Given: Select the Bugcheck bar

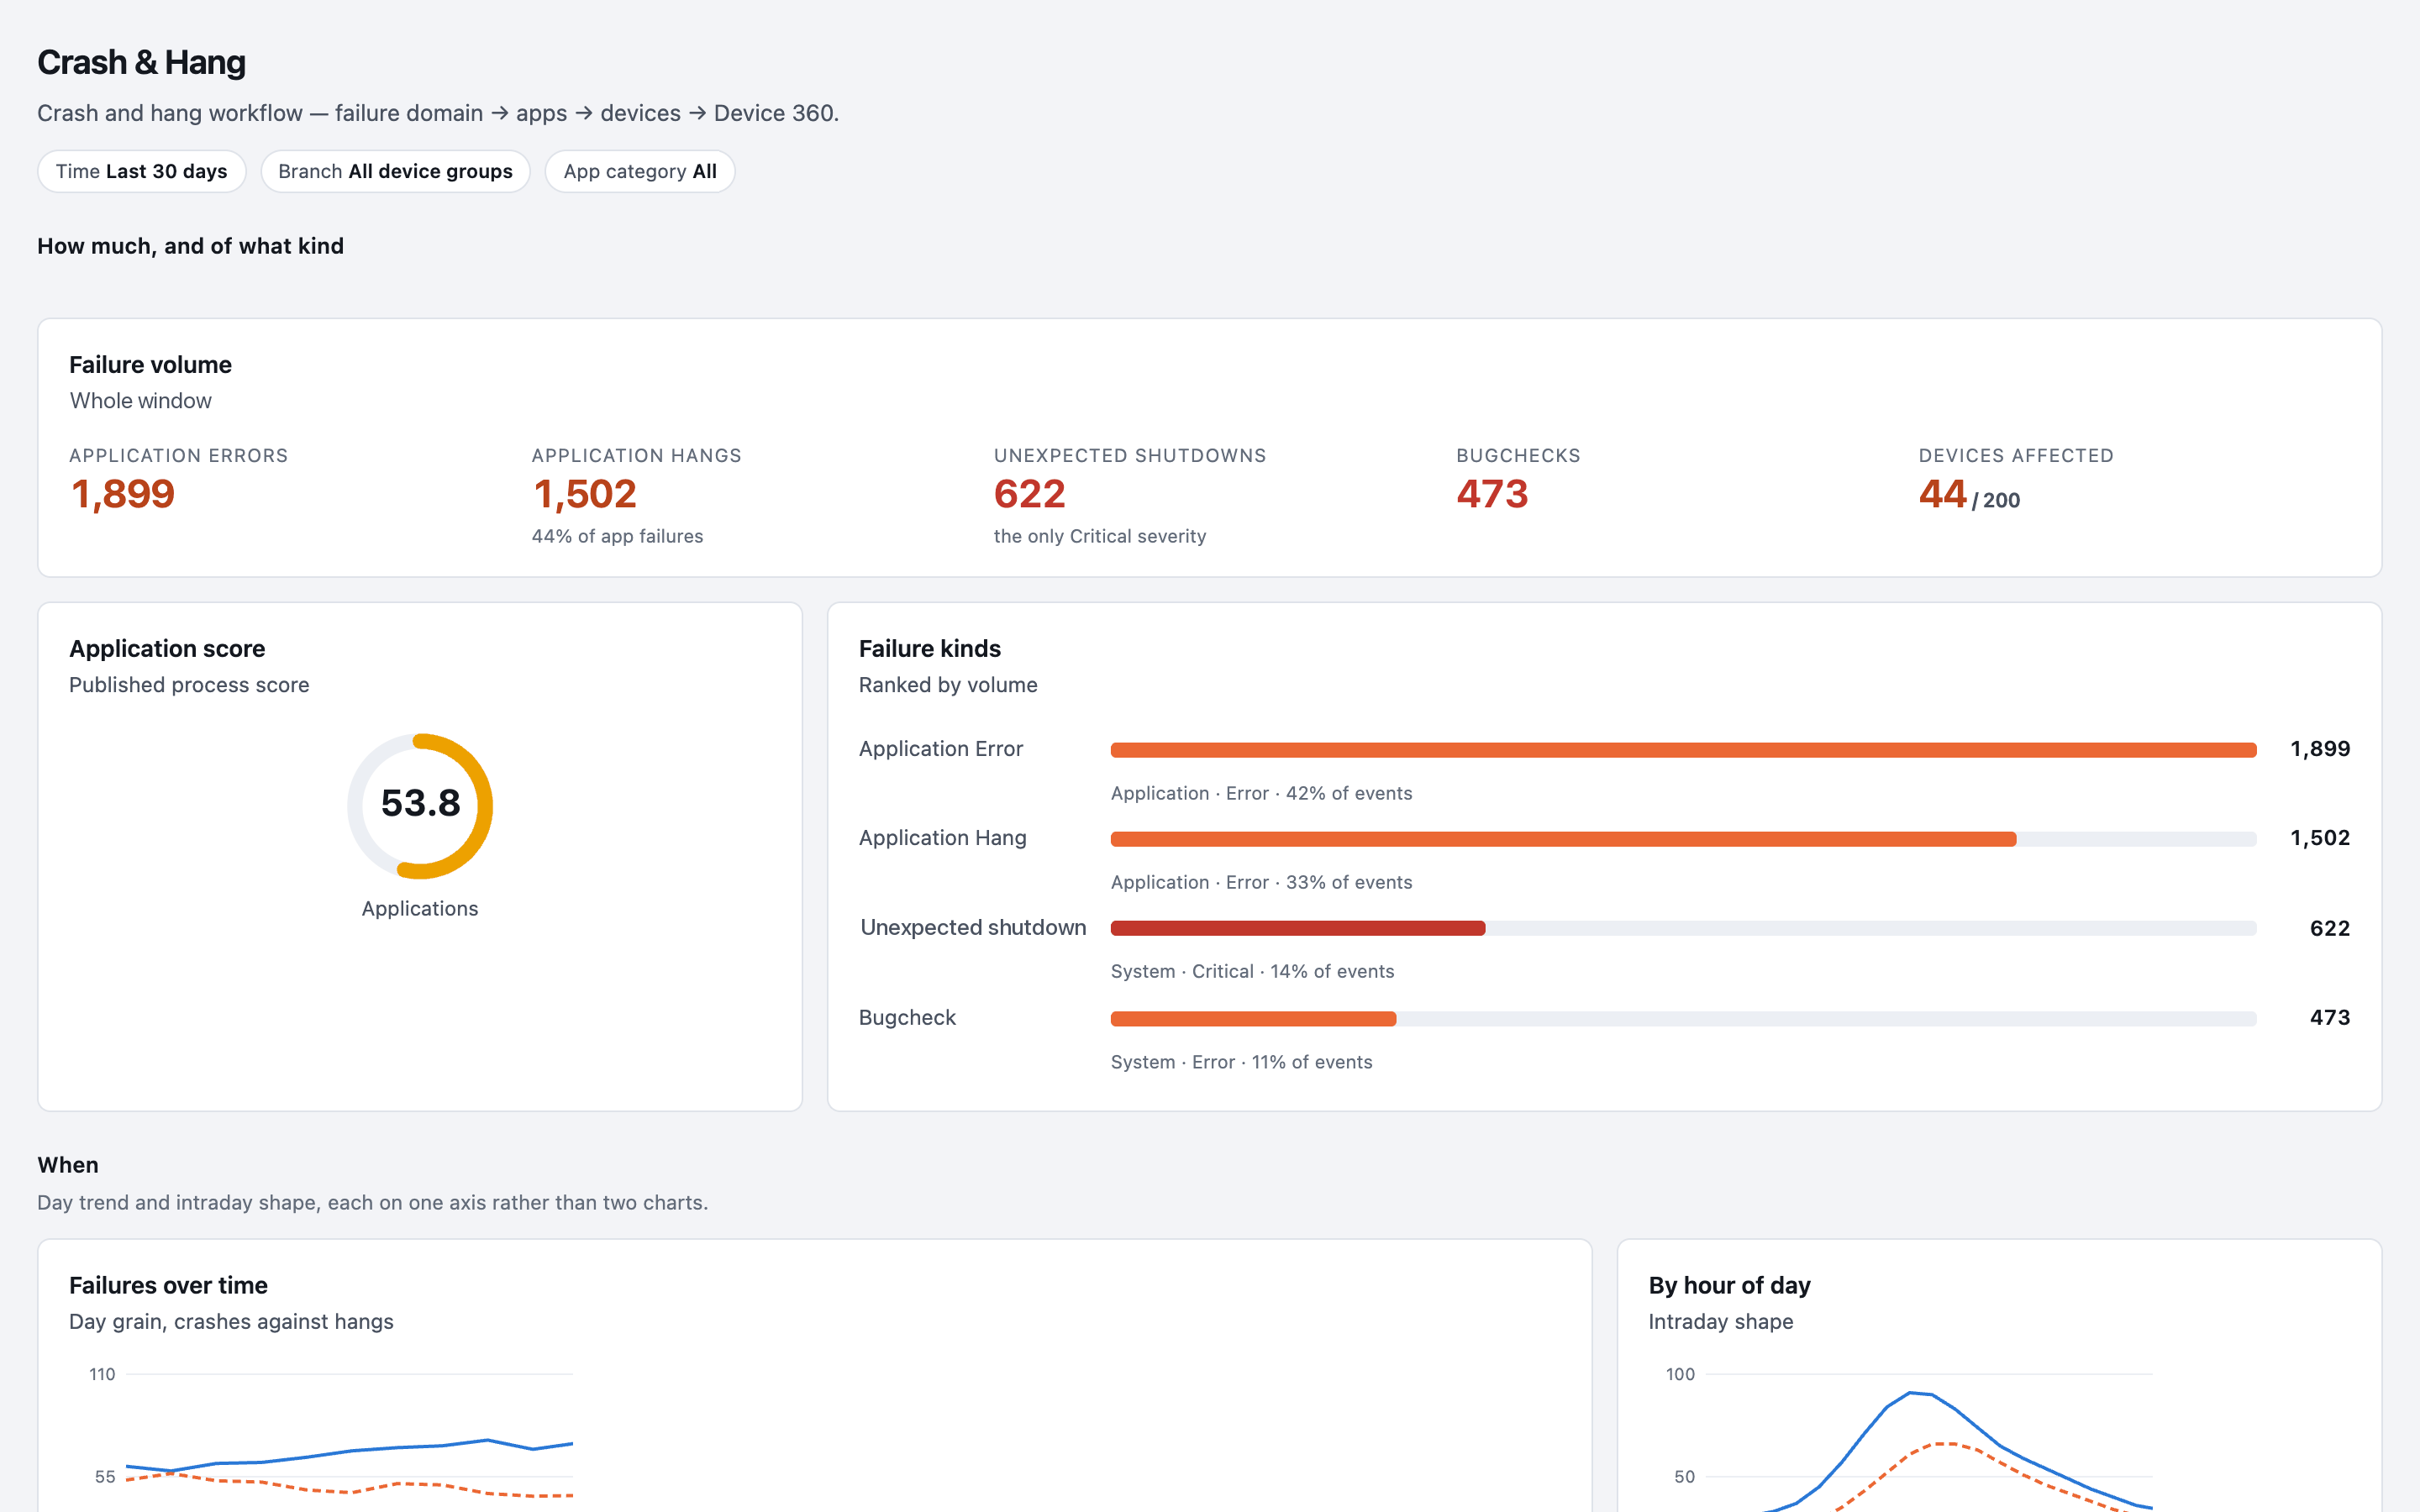Looking at the screenshot, I should pos(1253,1018).
